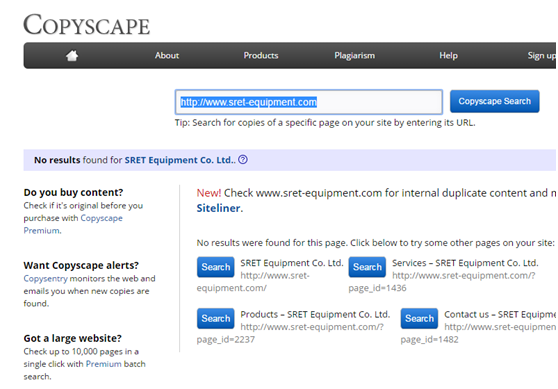Viewport: 558px width, 389px height.
Task: Click the tip text below search box
Action: 325,123
